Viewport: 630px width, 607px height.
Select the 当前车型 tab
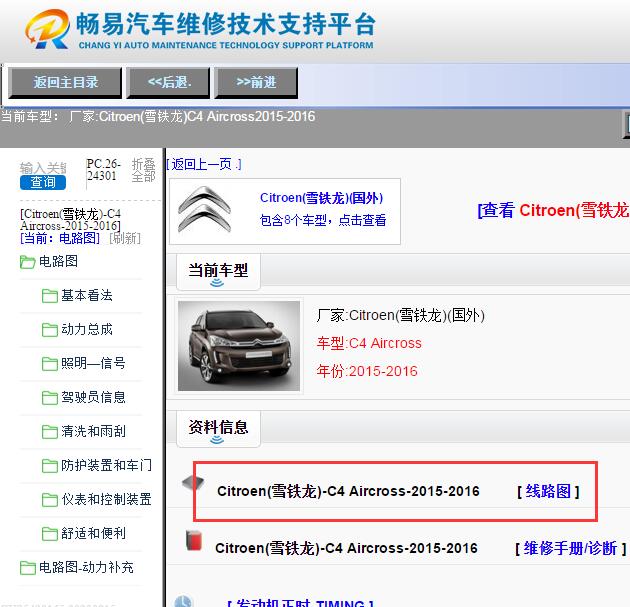click(x=218, y=271)
